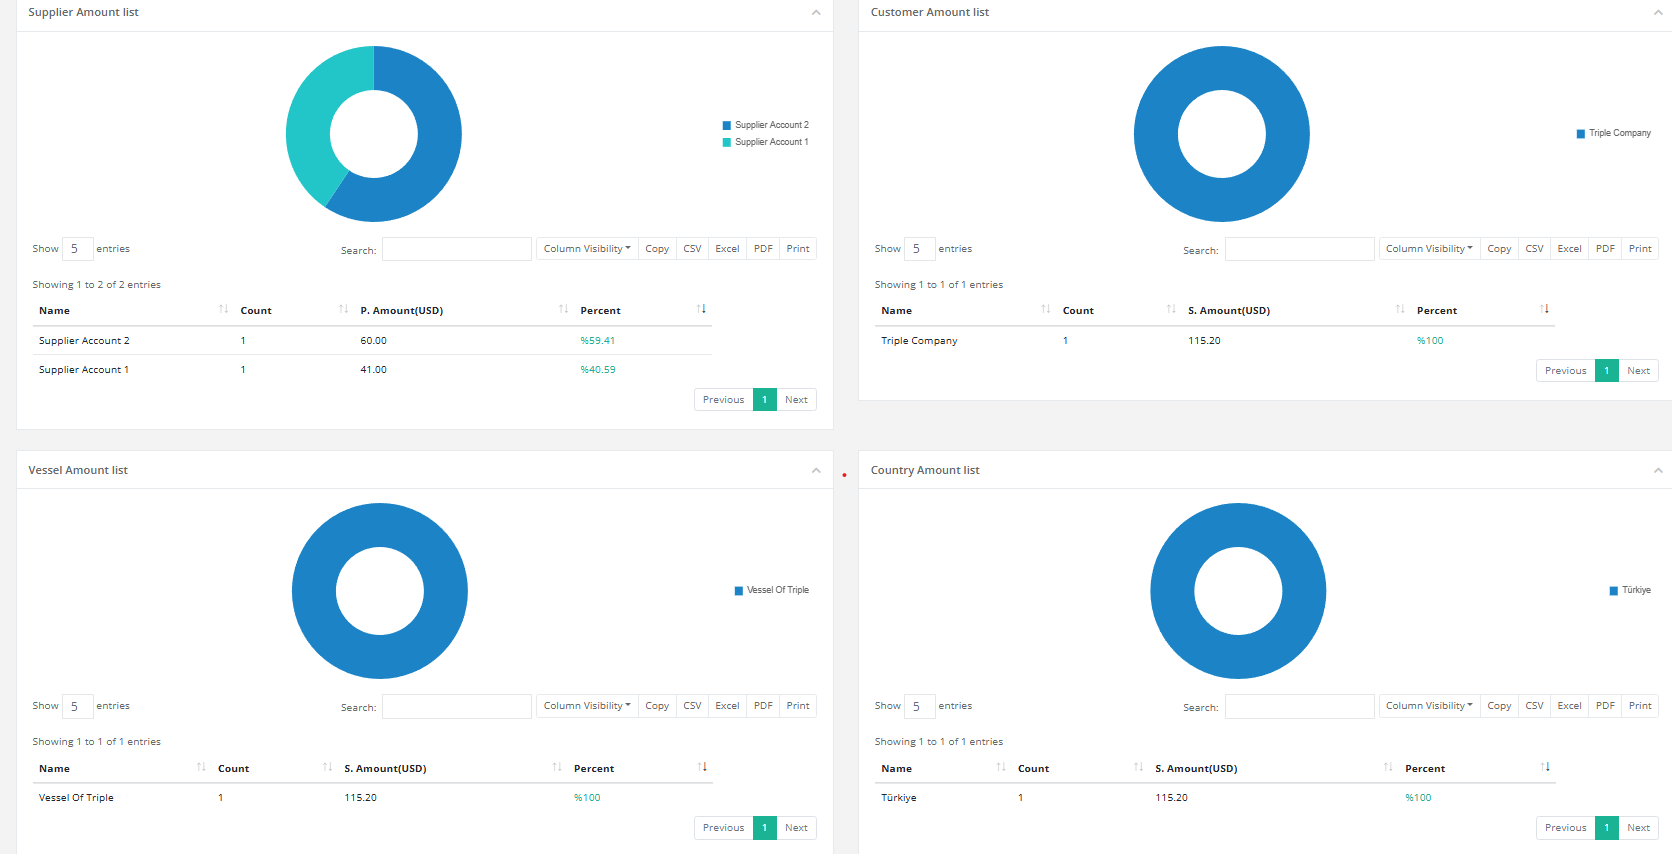Sort Vessel list by Name column icon
The image size is (1672, 854).
click(201, 767)
